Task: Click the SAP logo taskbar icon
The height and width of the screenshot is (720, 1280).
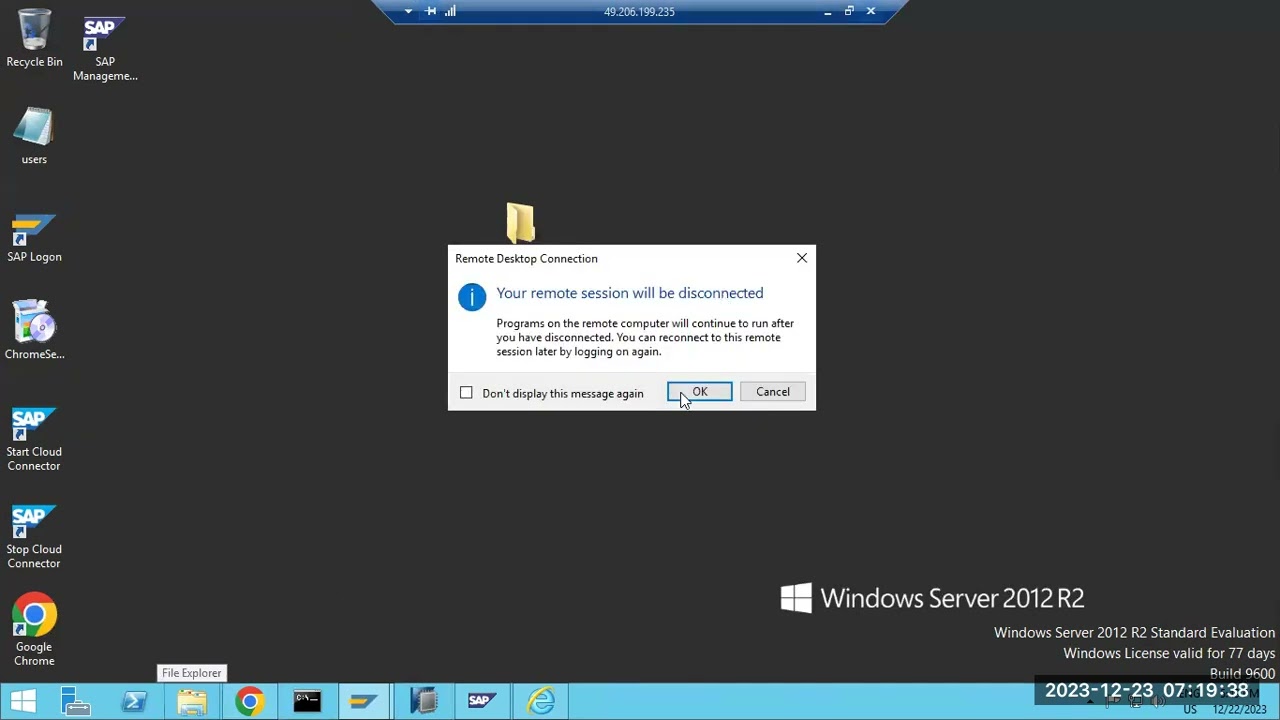Action: coord(482,701)
